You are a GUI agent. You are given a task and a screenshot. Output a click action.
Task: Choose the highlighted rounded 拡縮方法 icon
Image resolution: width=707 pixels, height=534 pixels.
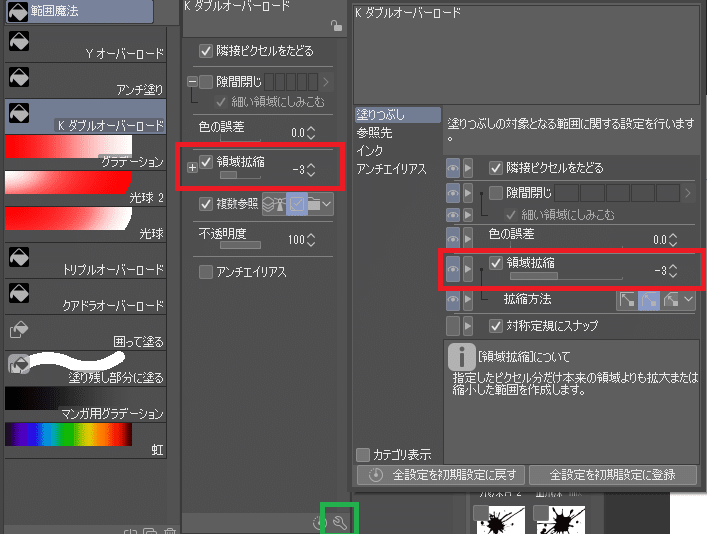(649, 299)
